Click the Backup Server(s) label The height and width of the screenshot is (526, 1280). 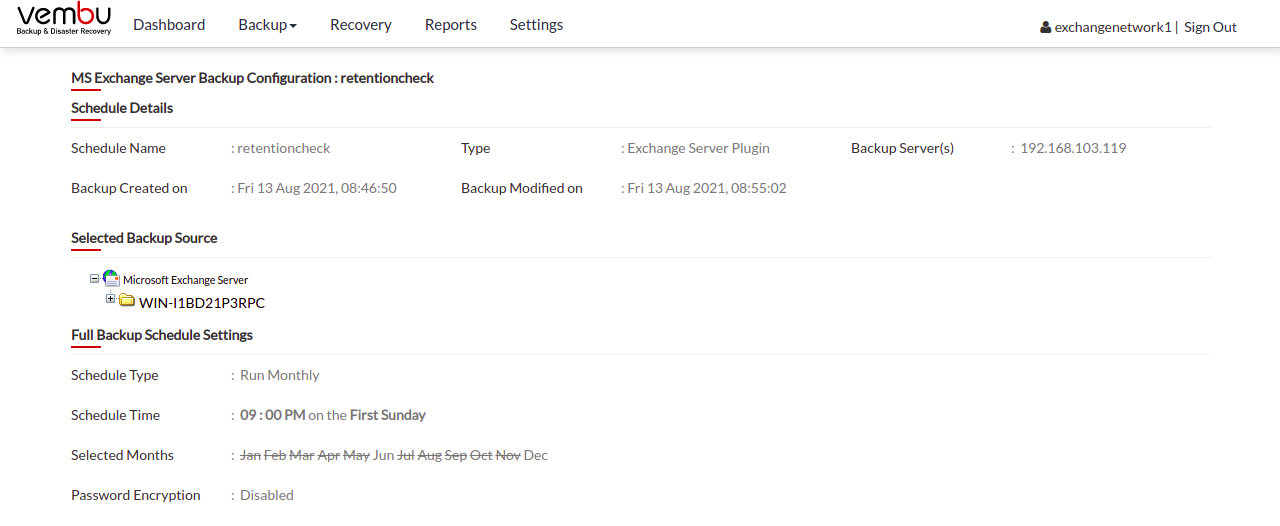coord(902,148)
